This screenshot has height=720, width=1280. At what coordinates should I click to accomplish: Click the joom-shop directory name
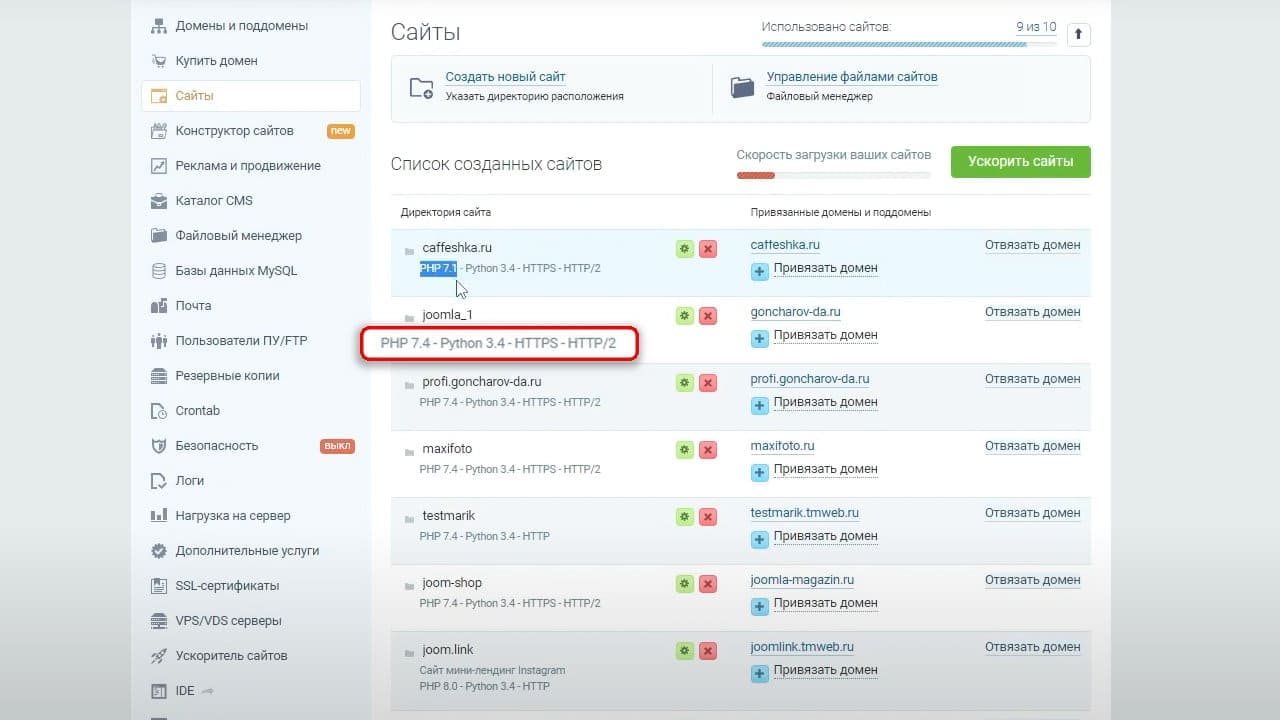(x=452, y=583)
